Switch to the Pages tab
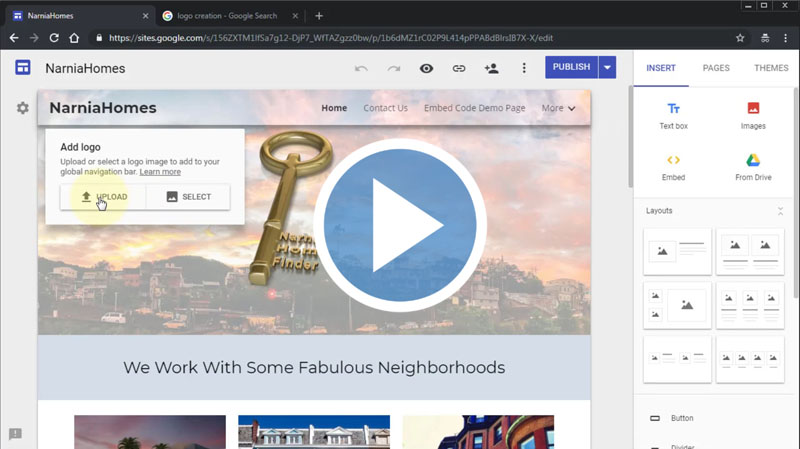Image resolution: width=800 pixels, height=449 pixels. tap(716, 68)
